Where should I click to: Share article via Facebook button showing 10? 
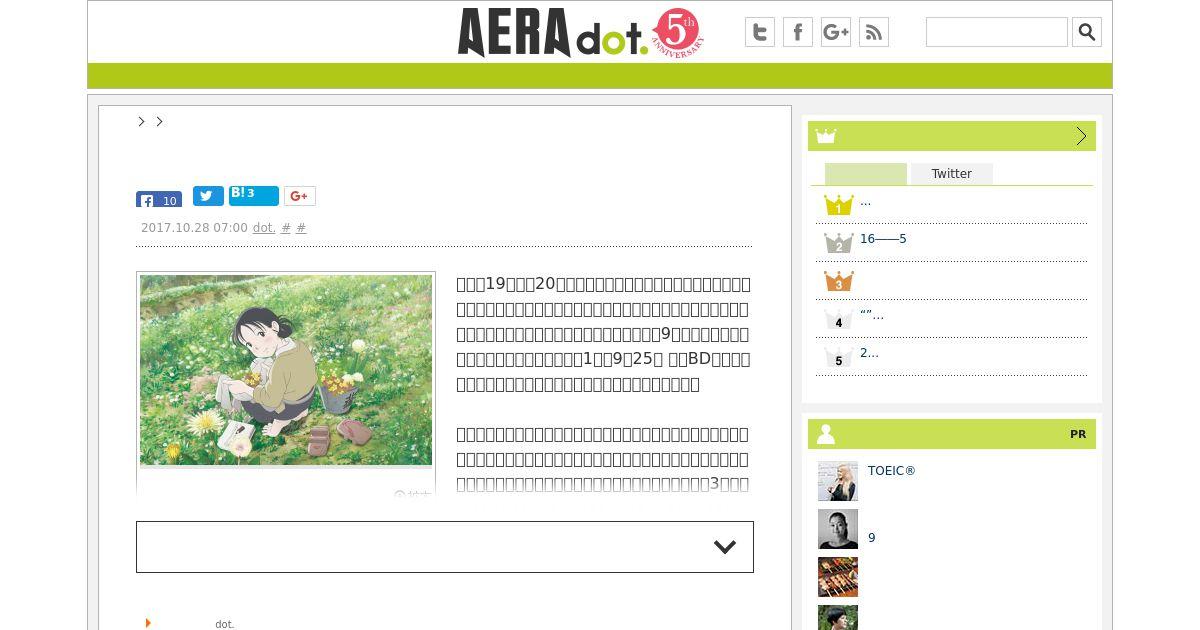(159, 199)
